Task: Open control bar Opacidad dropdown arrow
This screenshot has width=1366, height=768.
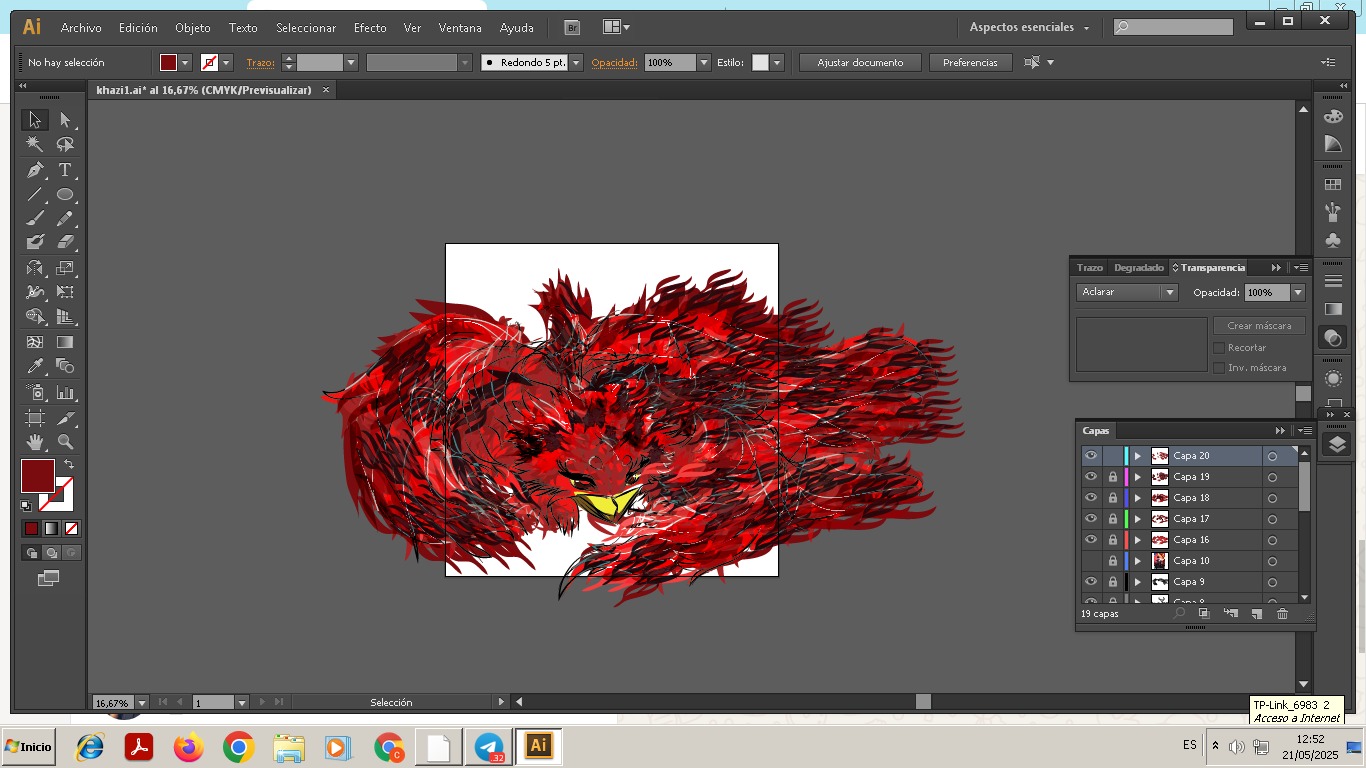Action: coord(704,62)
